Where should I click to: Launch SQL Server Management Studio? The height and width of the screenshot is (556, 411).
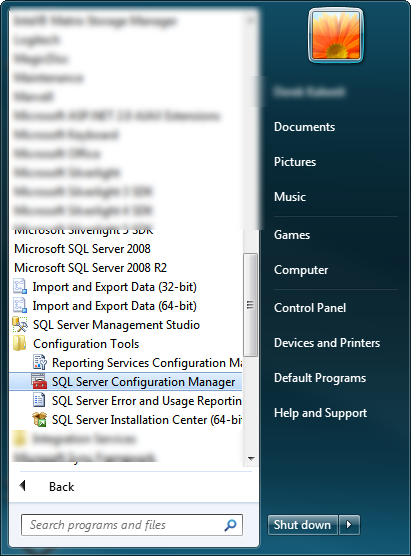tap(116, 325)
